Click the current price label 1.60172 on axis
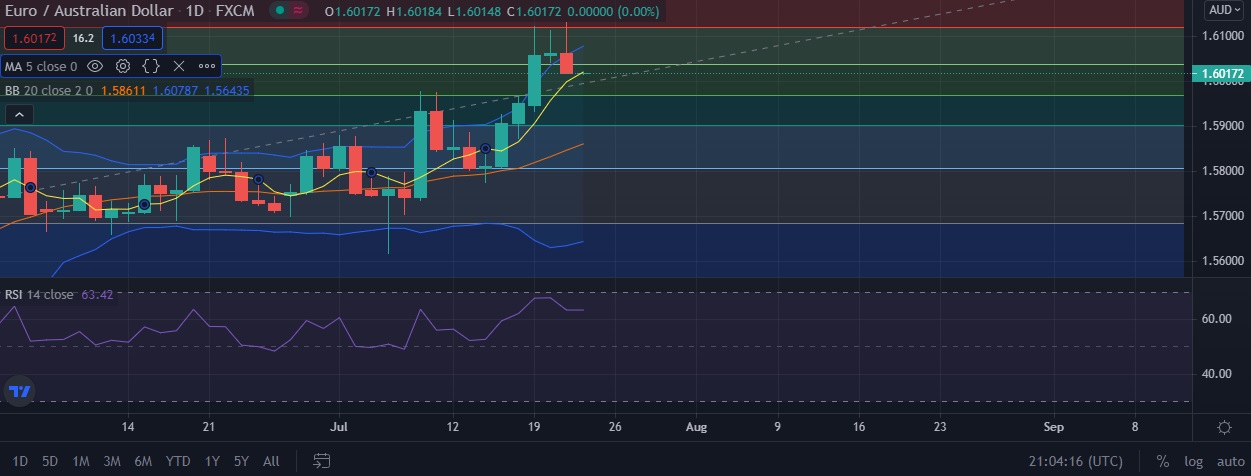 click(x=1223, y=74)
